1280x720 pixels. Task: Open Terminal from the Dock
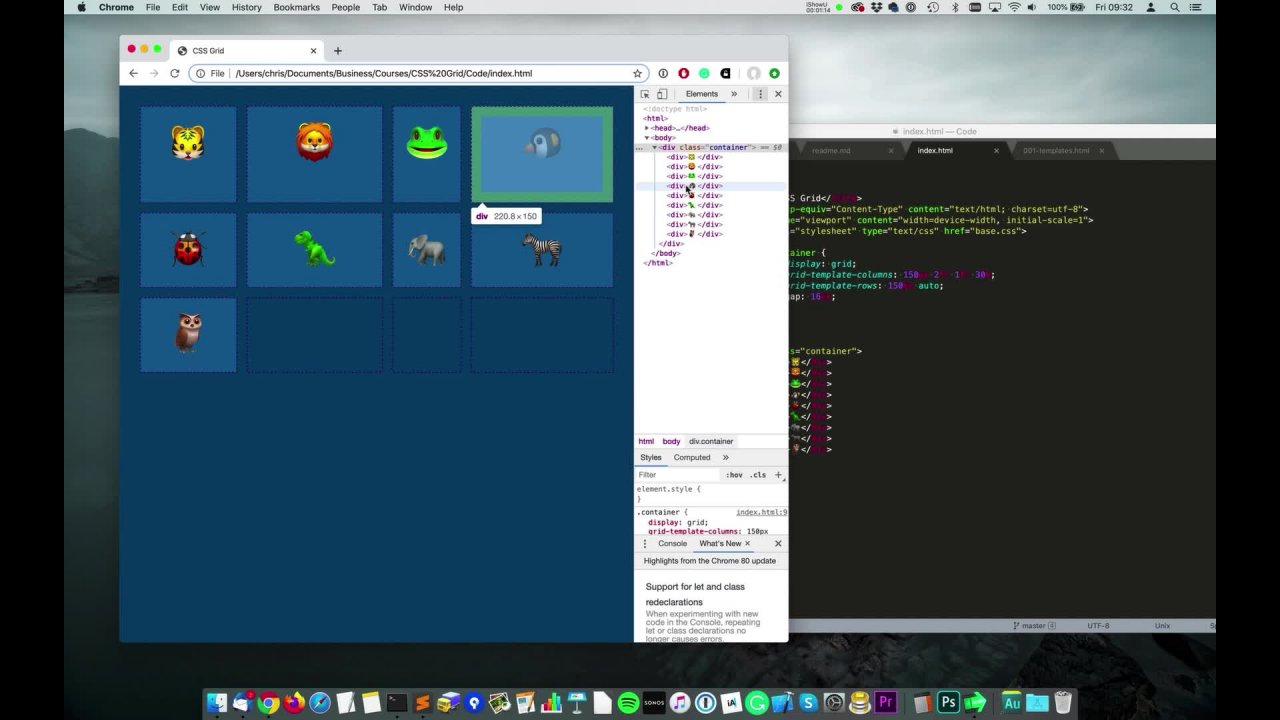(x=397, y=703)
